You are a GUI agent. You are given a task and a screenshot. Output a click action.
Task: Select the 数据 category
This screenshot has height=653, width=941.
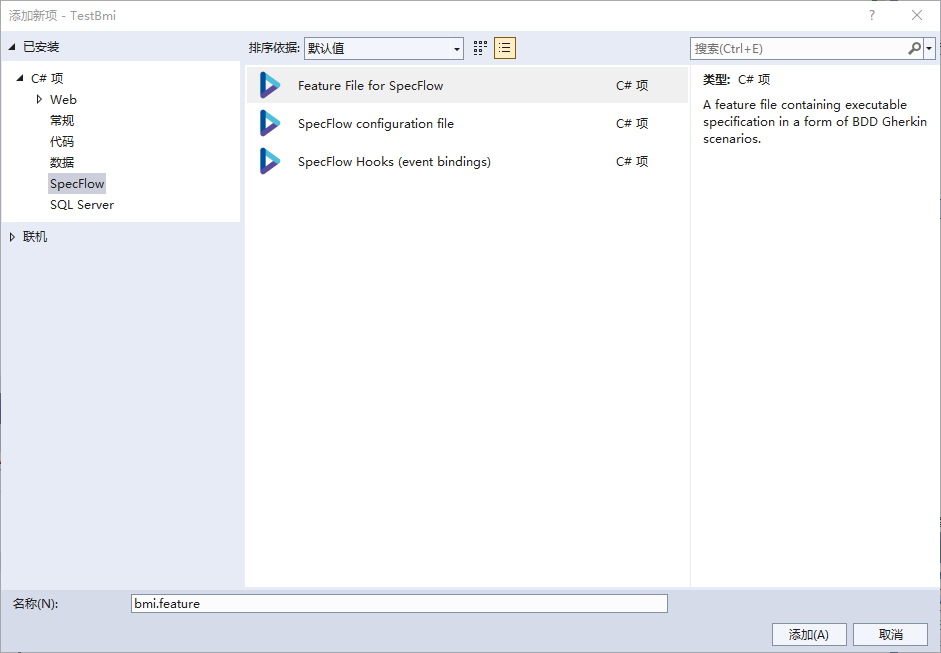62,163
